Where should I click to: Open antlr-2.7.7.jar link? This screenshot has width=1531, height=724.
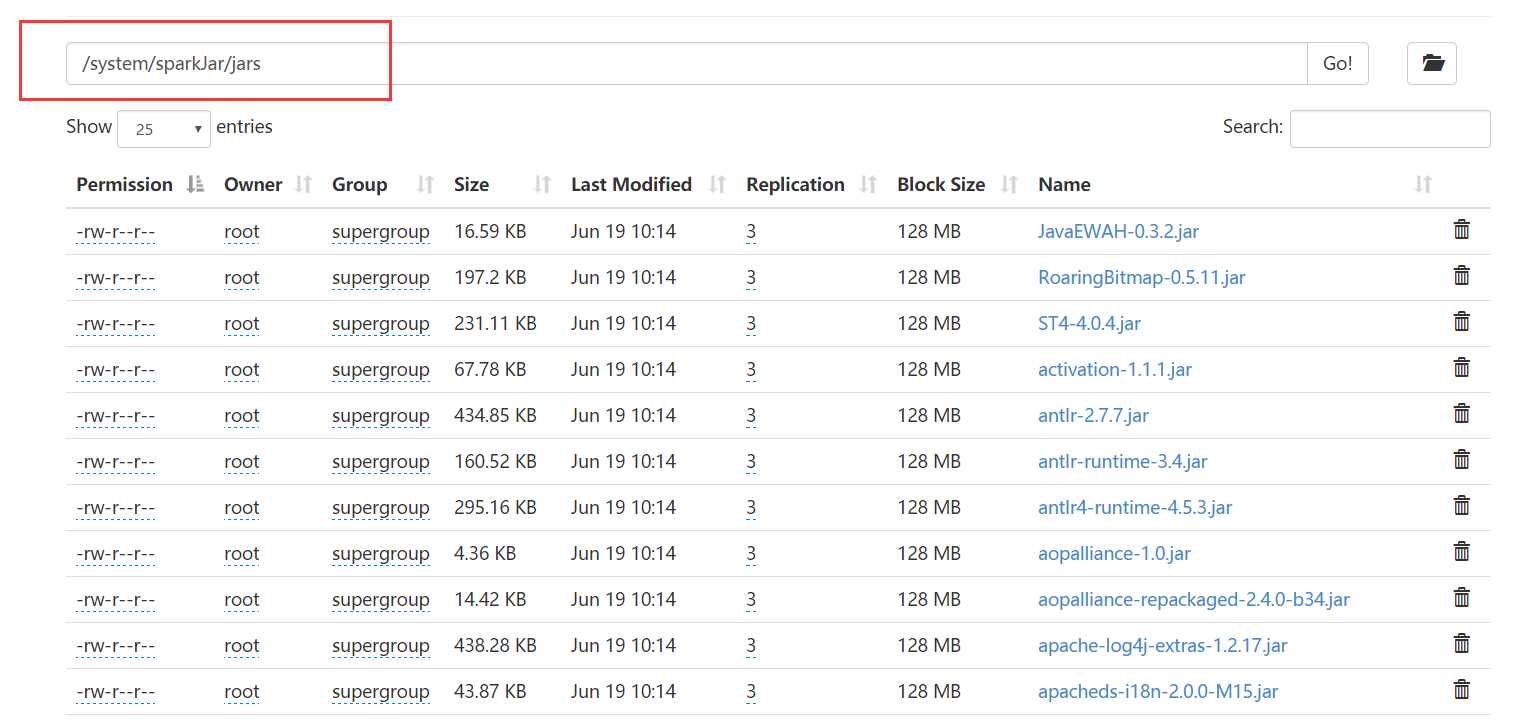1093,416
